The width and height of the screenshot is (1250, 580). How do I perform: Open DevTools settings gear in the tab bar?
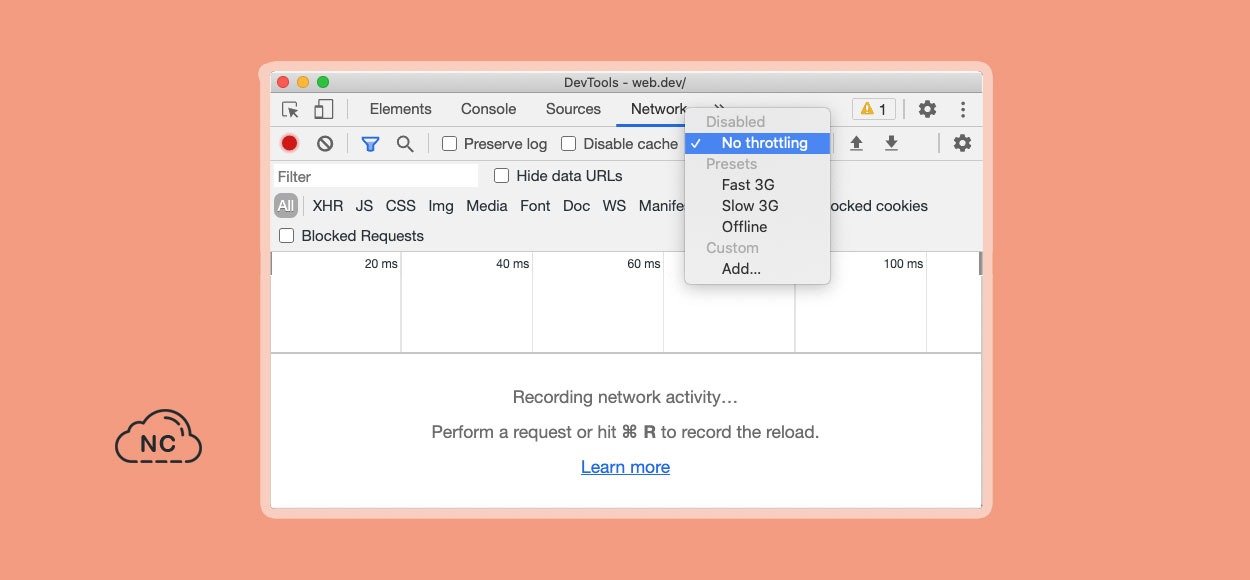(927, 109)
